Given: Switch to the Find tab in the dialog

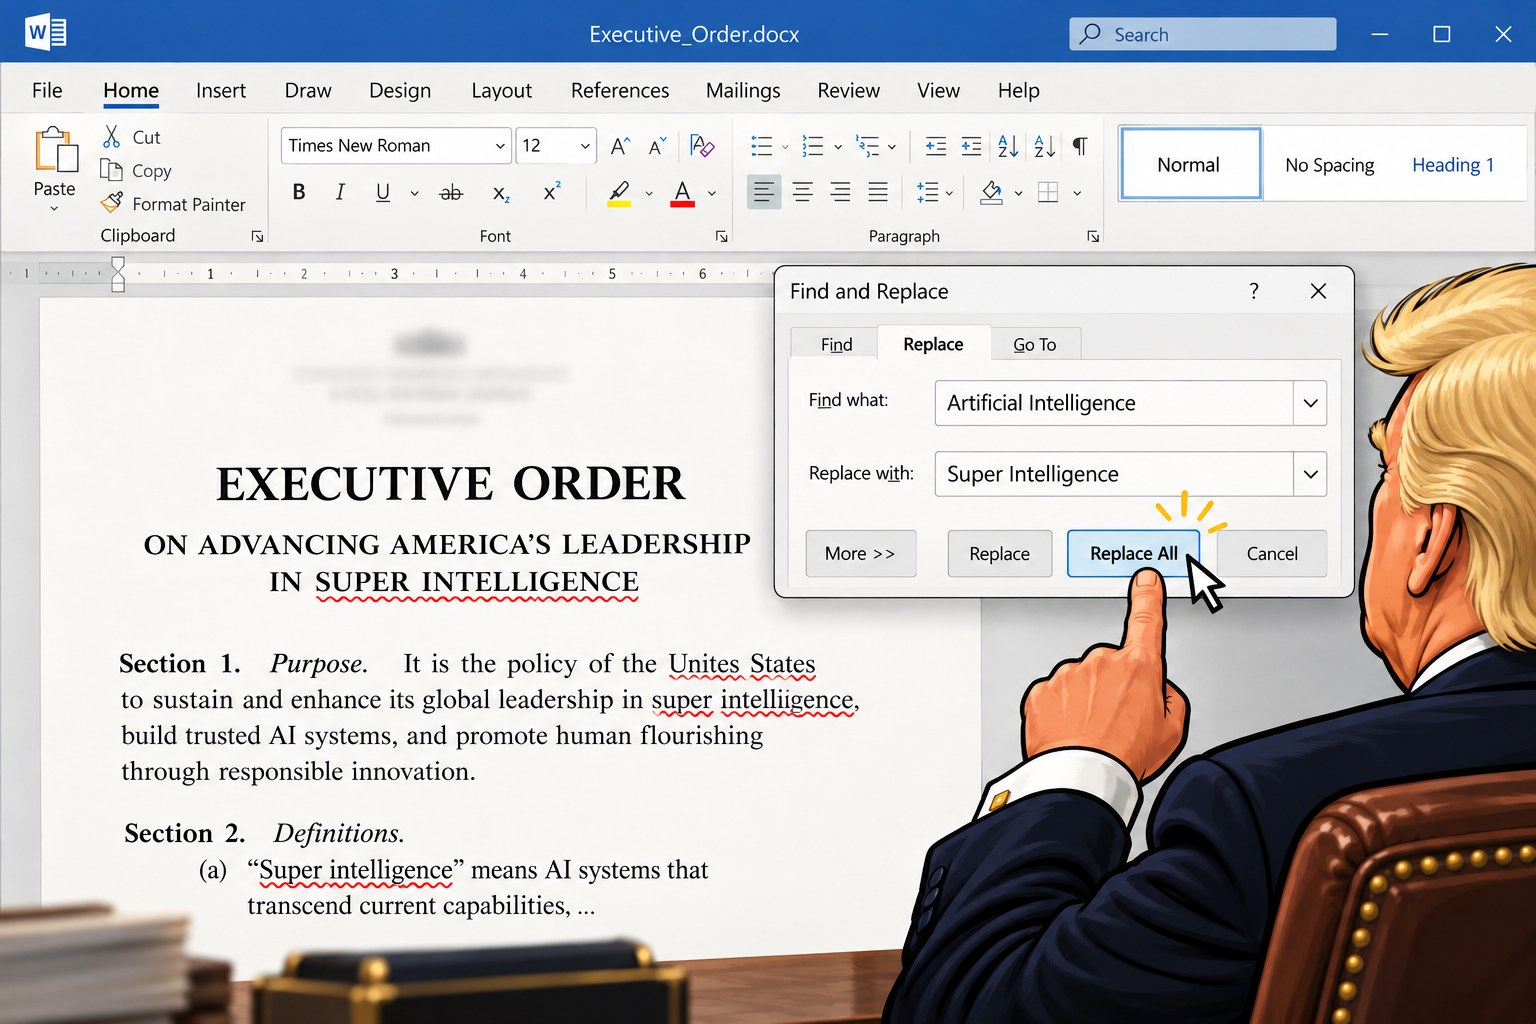Looking at the screenshot, I should coord(836,344).
